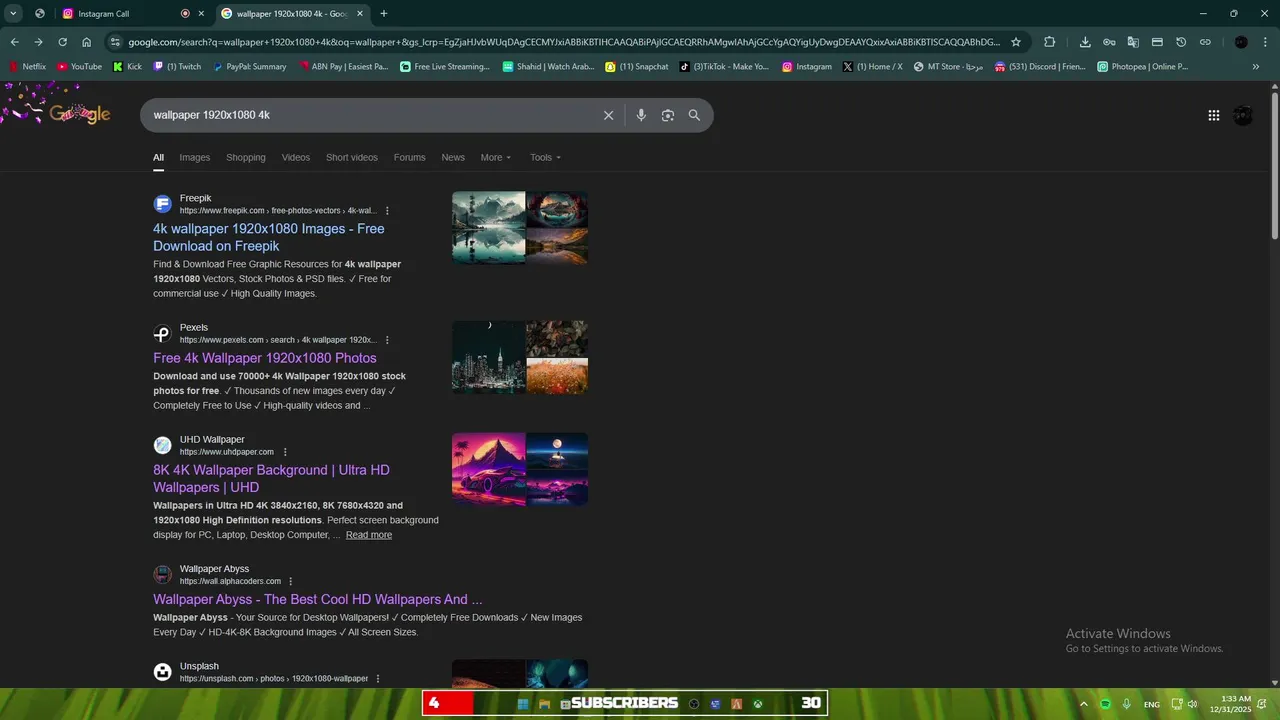Reload the current page

click(62, 42)
